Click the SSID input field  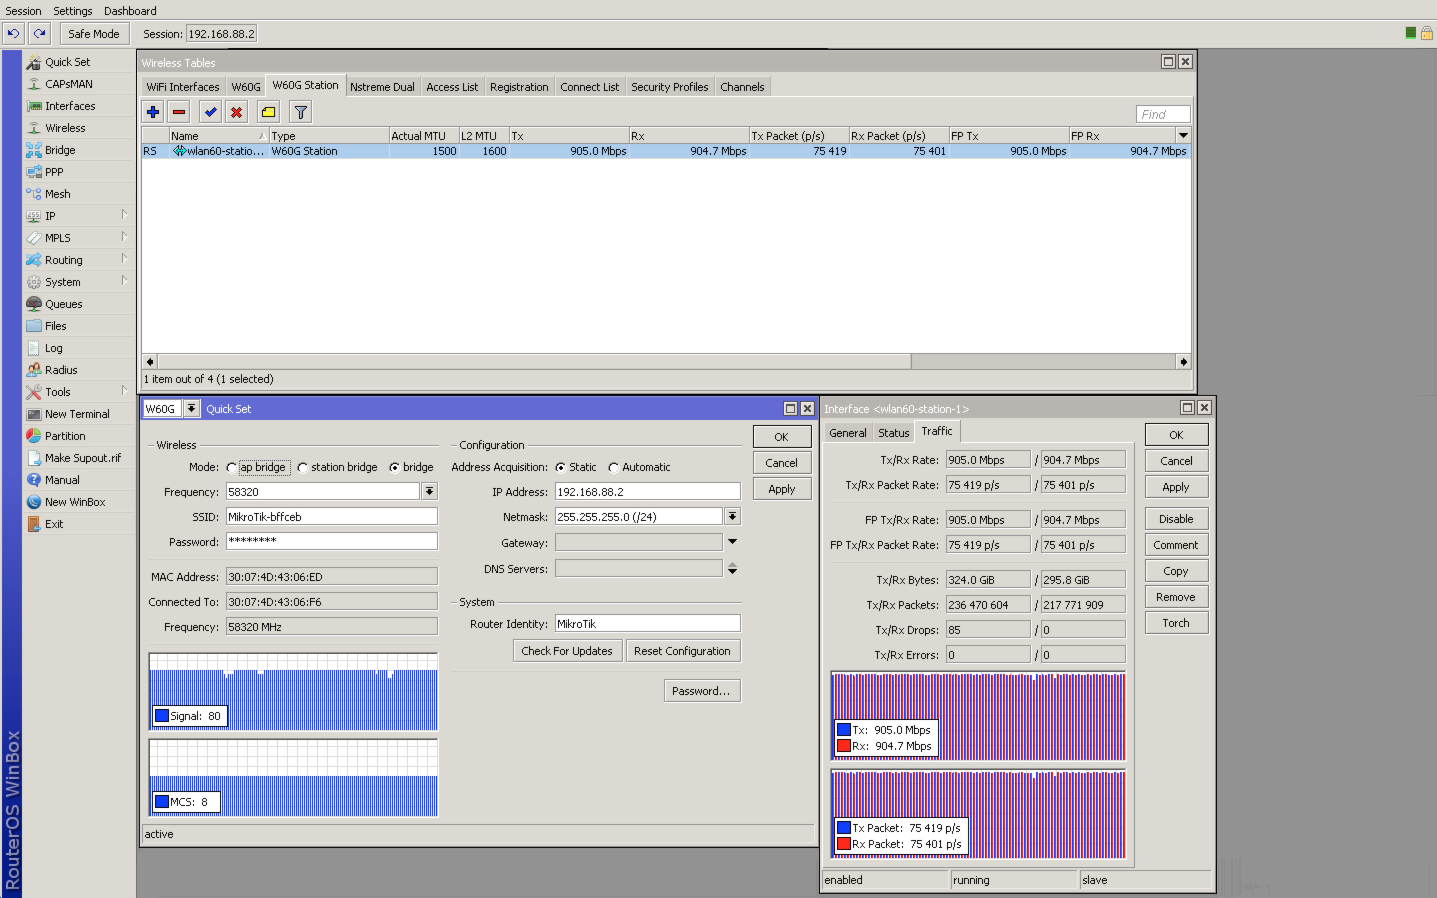pos(331,517)
